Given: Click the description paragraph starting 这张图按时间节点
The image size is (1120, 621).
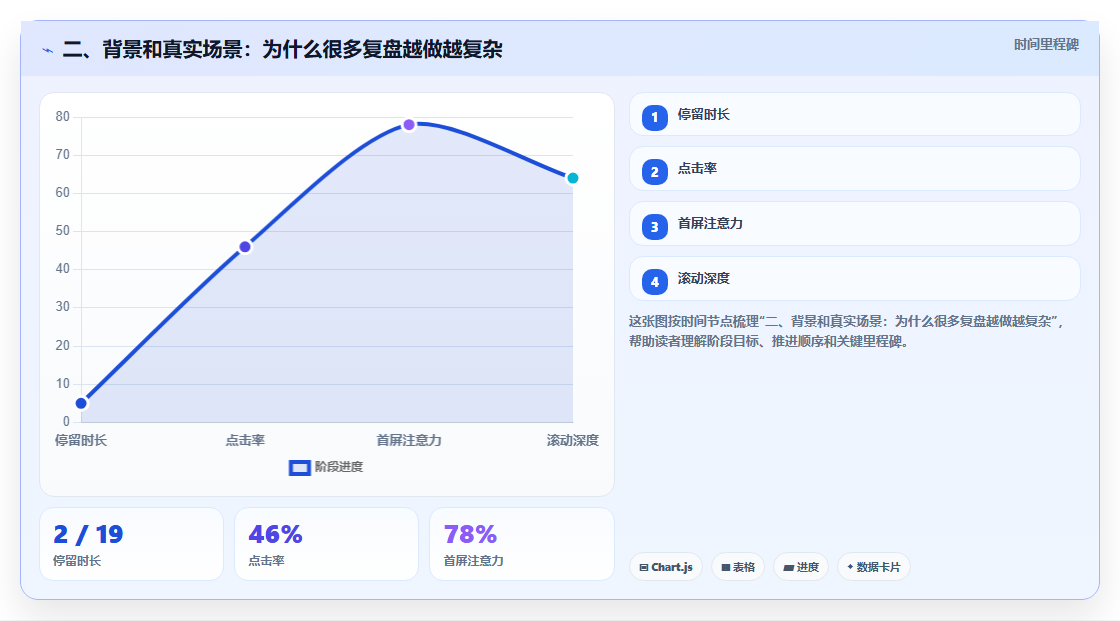Looking at the screenshot, I should point(847,332).
